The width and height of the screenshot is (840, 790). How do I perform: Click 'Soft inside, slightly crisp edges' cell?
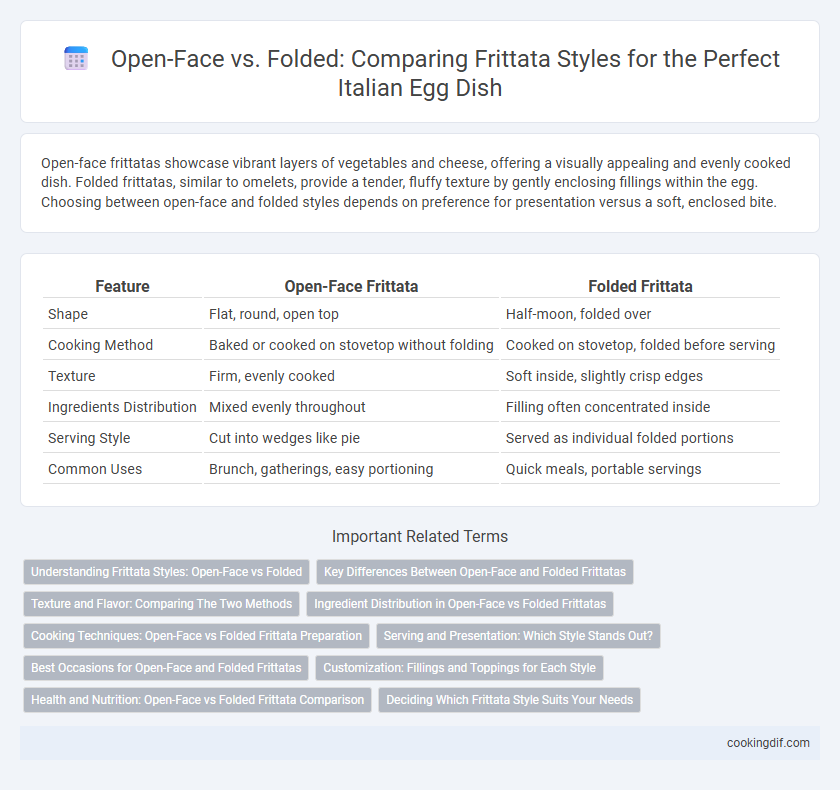coord(640,376)
